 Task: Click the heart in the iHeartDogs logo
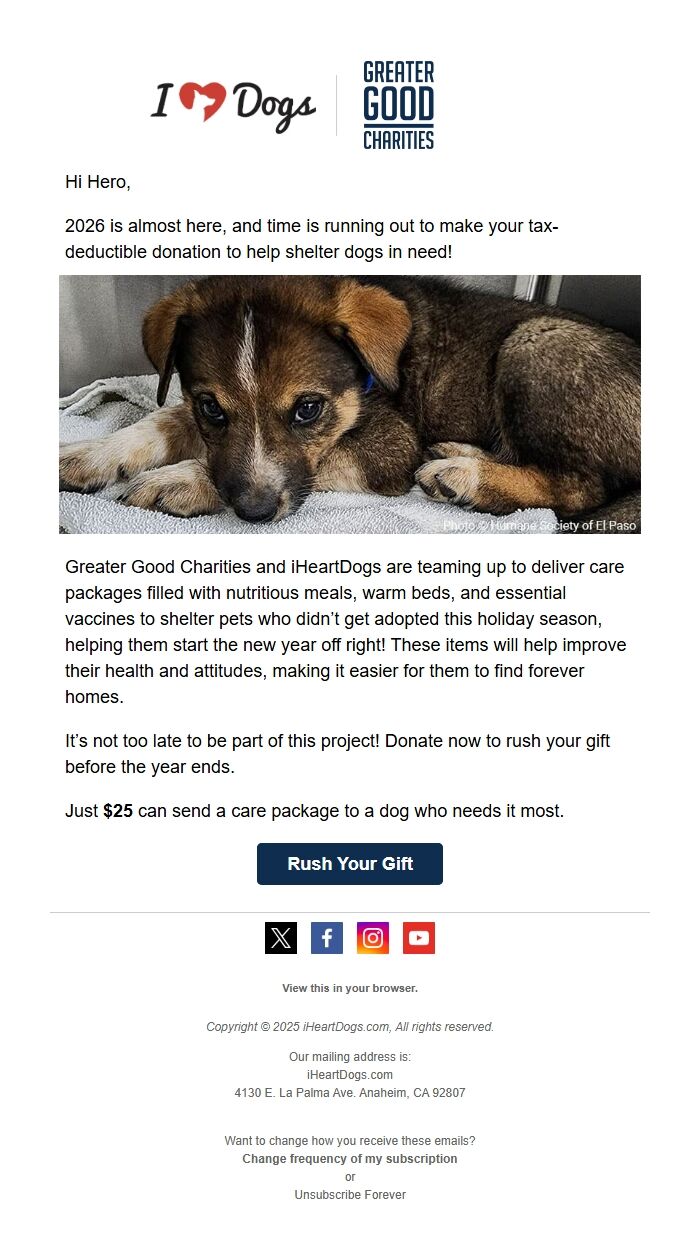205,98
